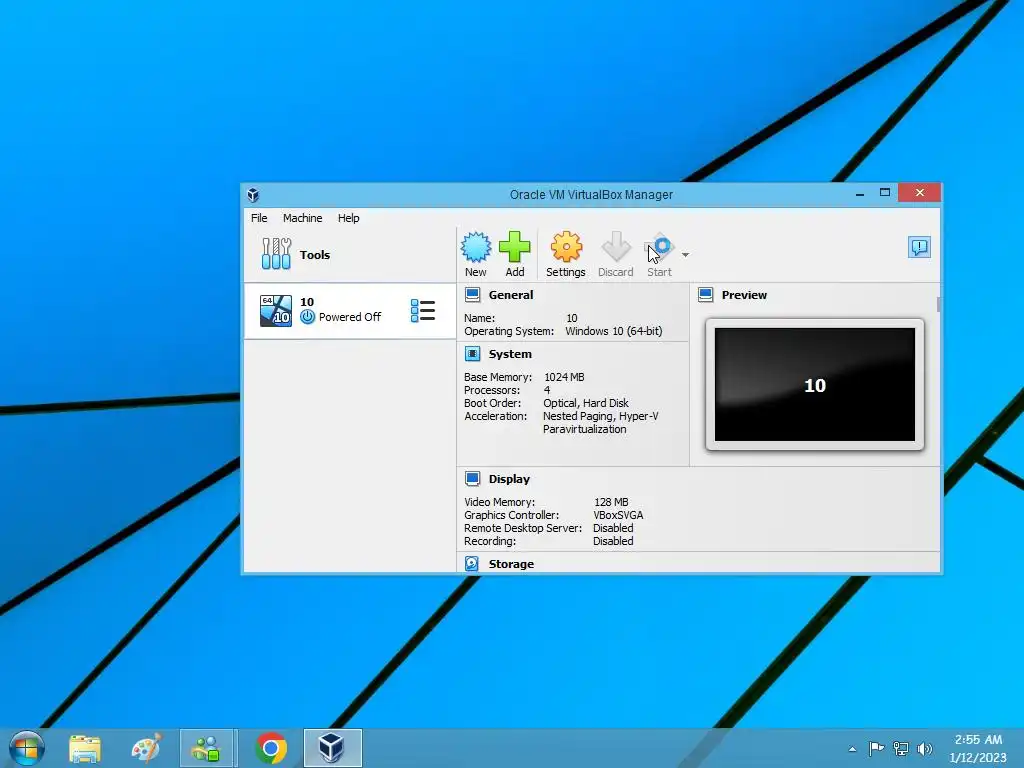Click the Boot Order value Optical, Hard Disk

pos(586,403)
